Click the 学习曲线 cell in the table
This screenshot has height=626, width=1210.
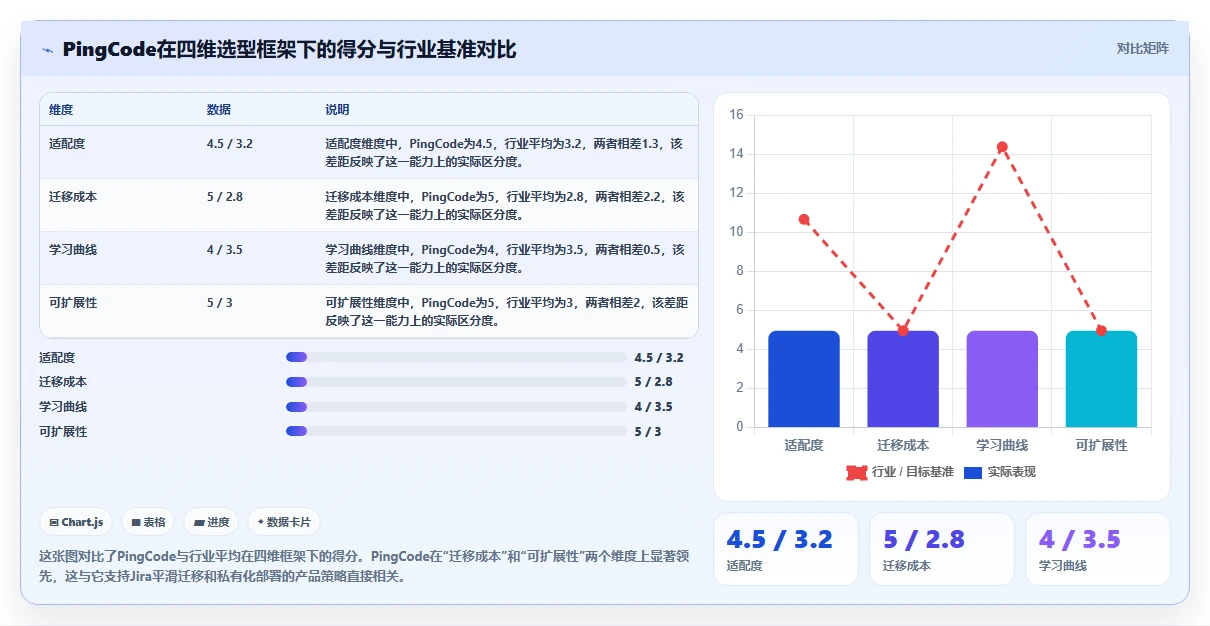(x=73, y=250)
